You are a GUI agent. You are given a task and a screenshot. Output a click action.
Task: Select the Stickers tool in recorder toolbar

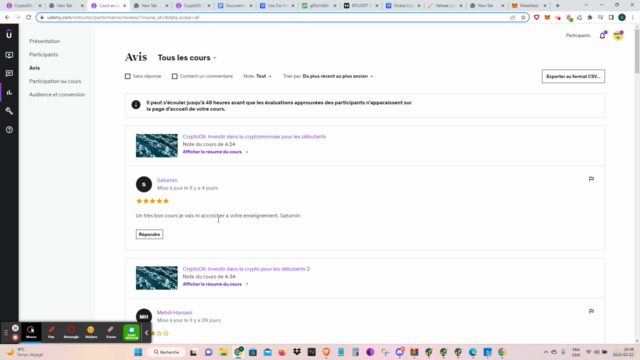(91, 332)
